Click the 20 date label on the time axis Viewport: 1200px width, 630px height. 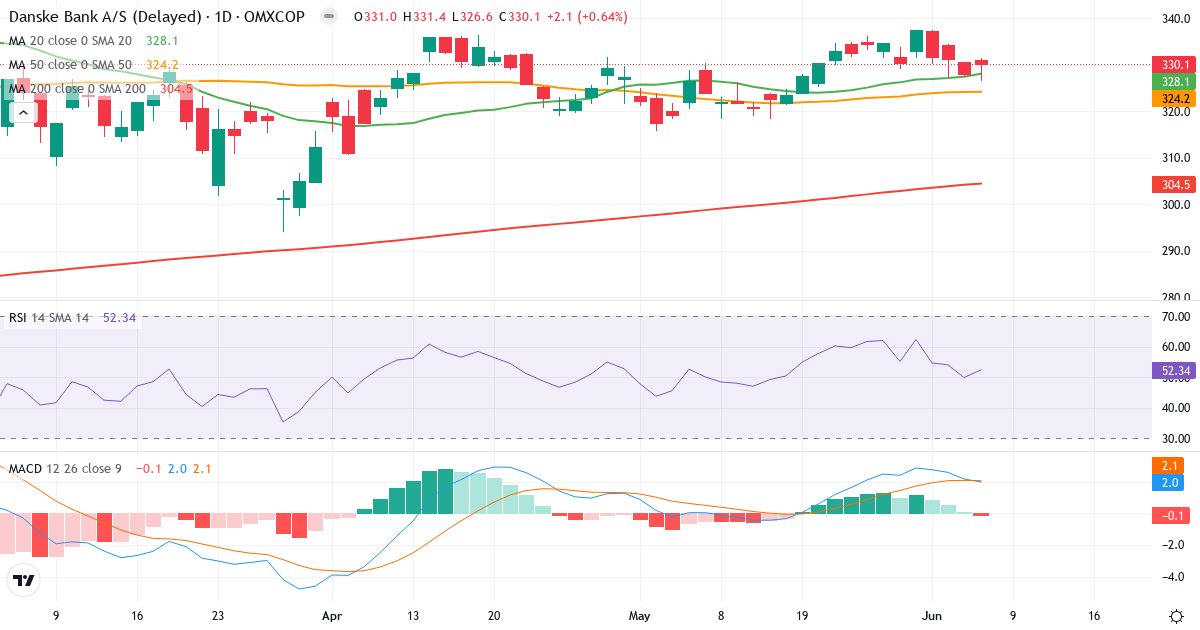point(493,617)
